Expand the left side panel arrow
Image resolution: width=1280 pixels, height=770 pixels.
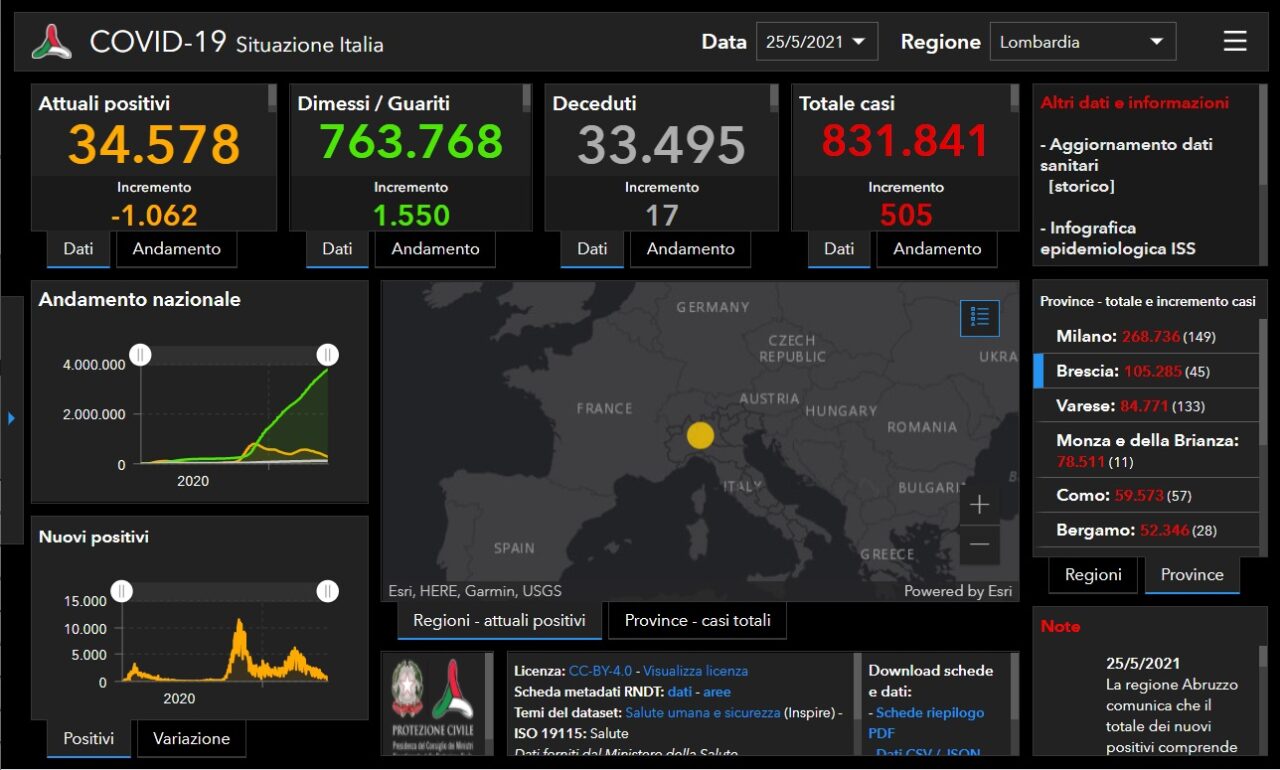tap(11, 418)
